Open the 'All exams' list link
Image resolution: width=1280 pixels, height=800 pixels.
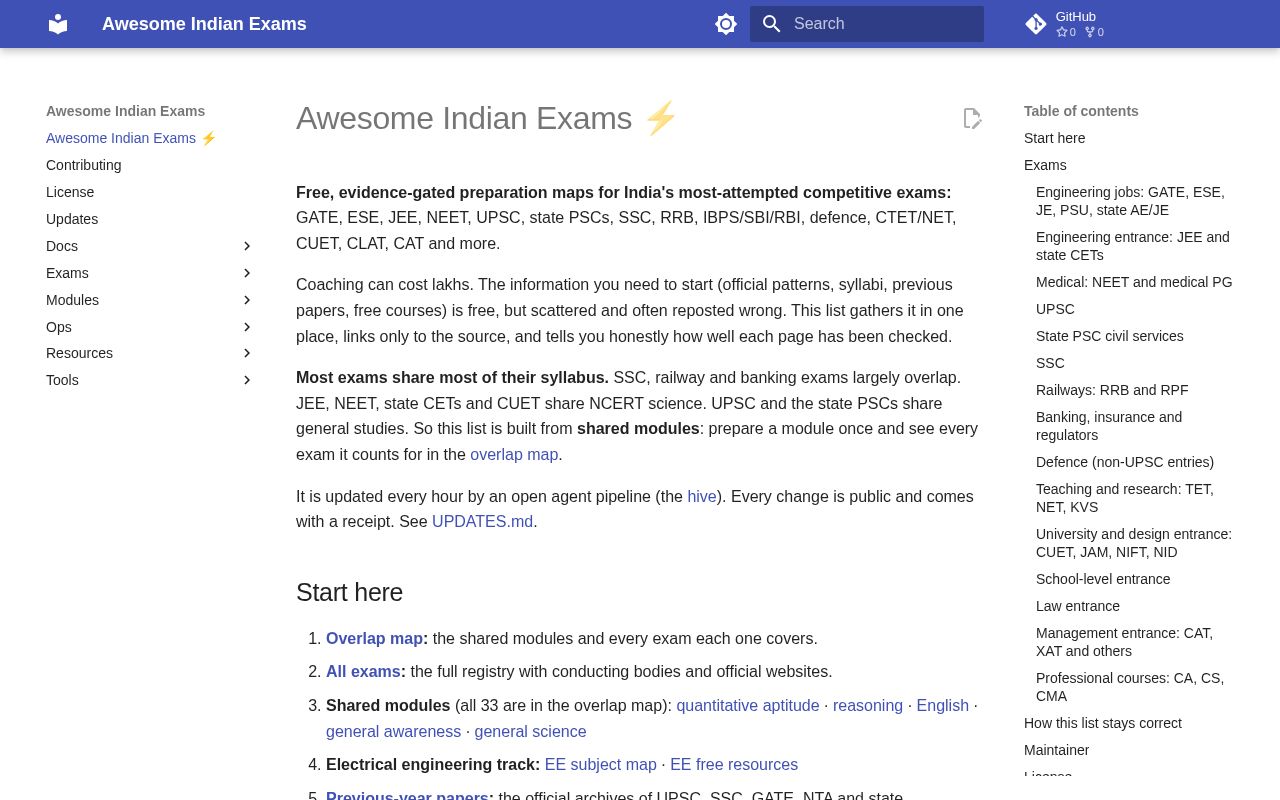(363, 671)
